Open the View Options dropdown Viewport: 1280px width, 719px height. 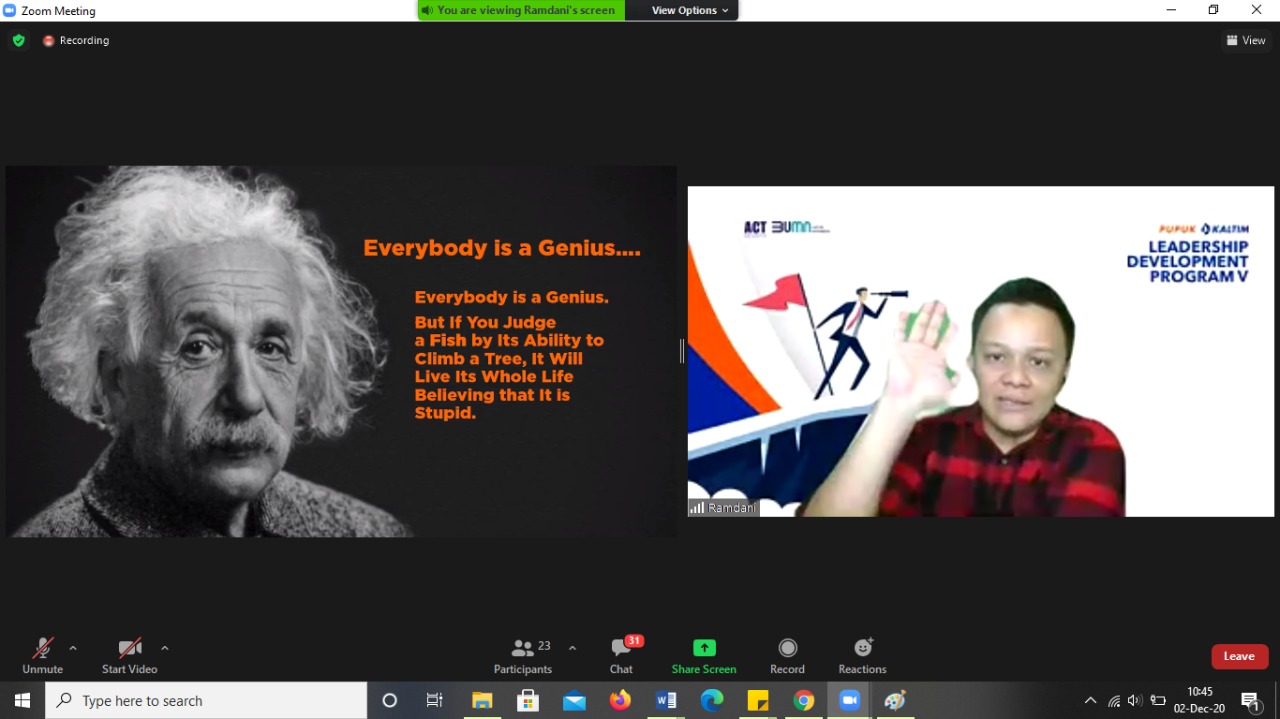pyautogui.click(x=690, y=10)
